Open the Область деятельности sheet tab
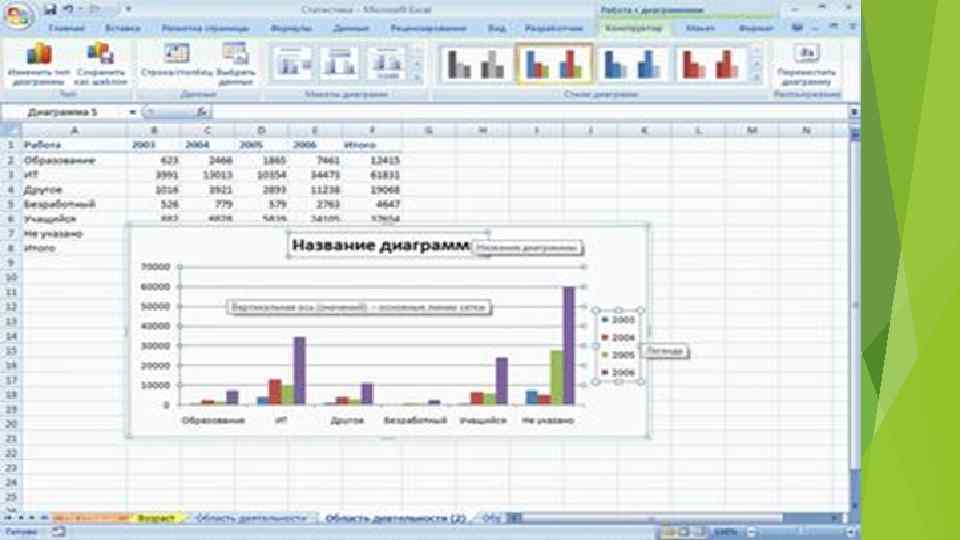 click(x=251, y=518)
